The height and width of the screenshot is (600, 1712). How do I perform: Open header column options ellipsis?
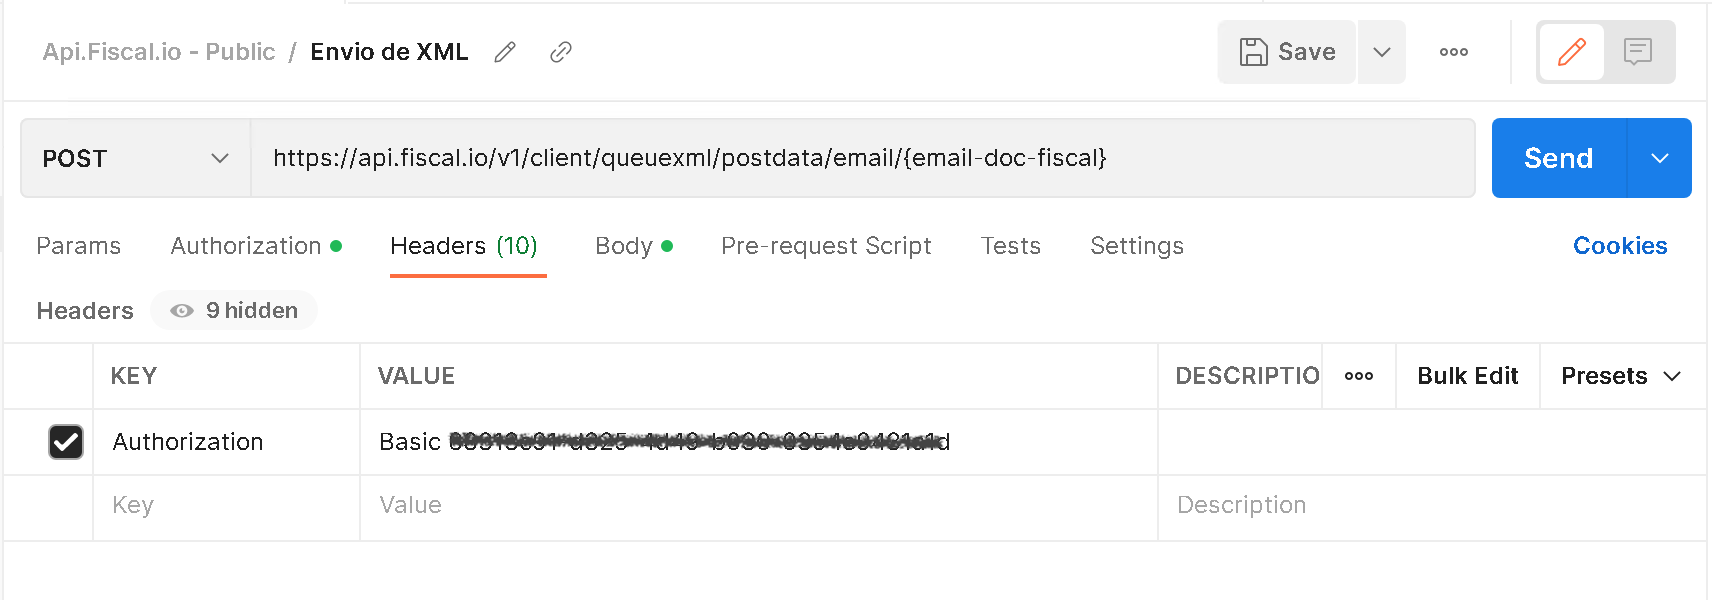[x=1359, y=376]
